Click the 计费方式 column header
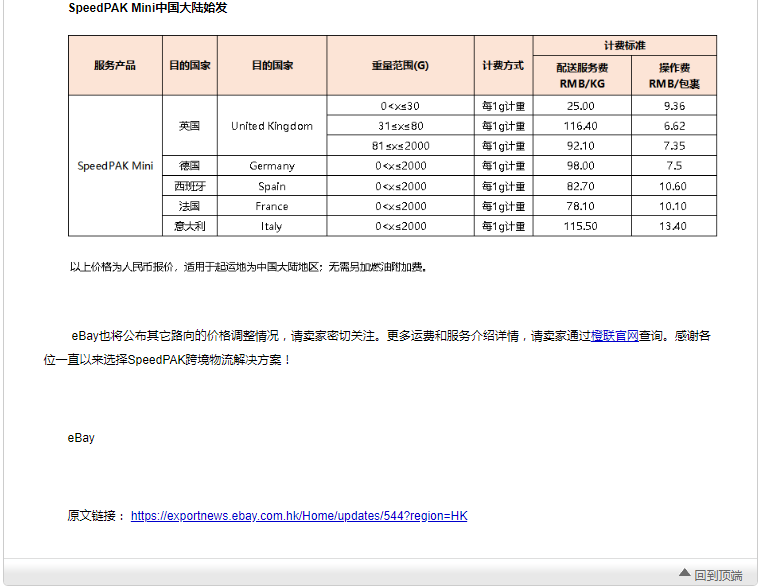Image resolution: width=762 pixels, height=588 pixels. click(x=503, y=65)
